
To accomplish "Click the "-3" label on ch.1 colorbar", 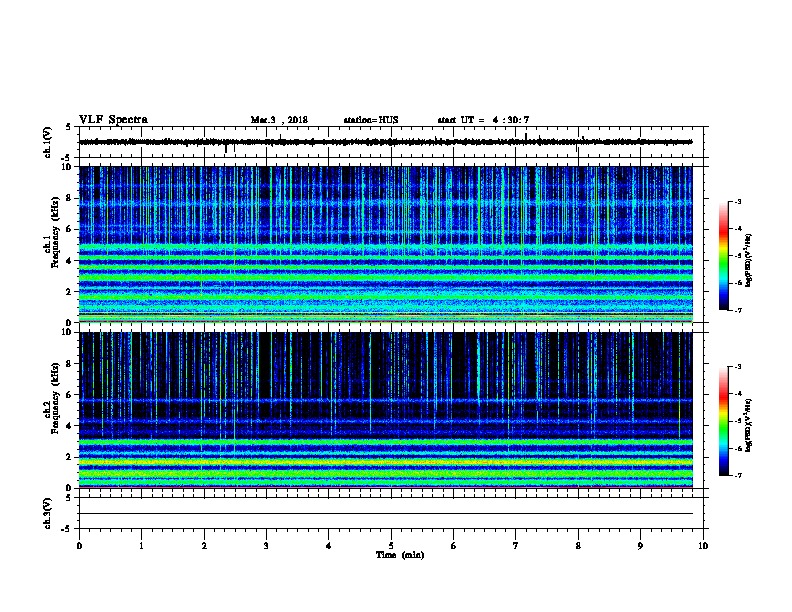I will tap(738, 201).
